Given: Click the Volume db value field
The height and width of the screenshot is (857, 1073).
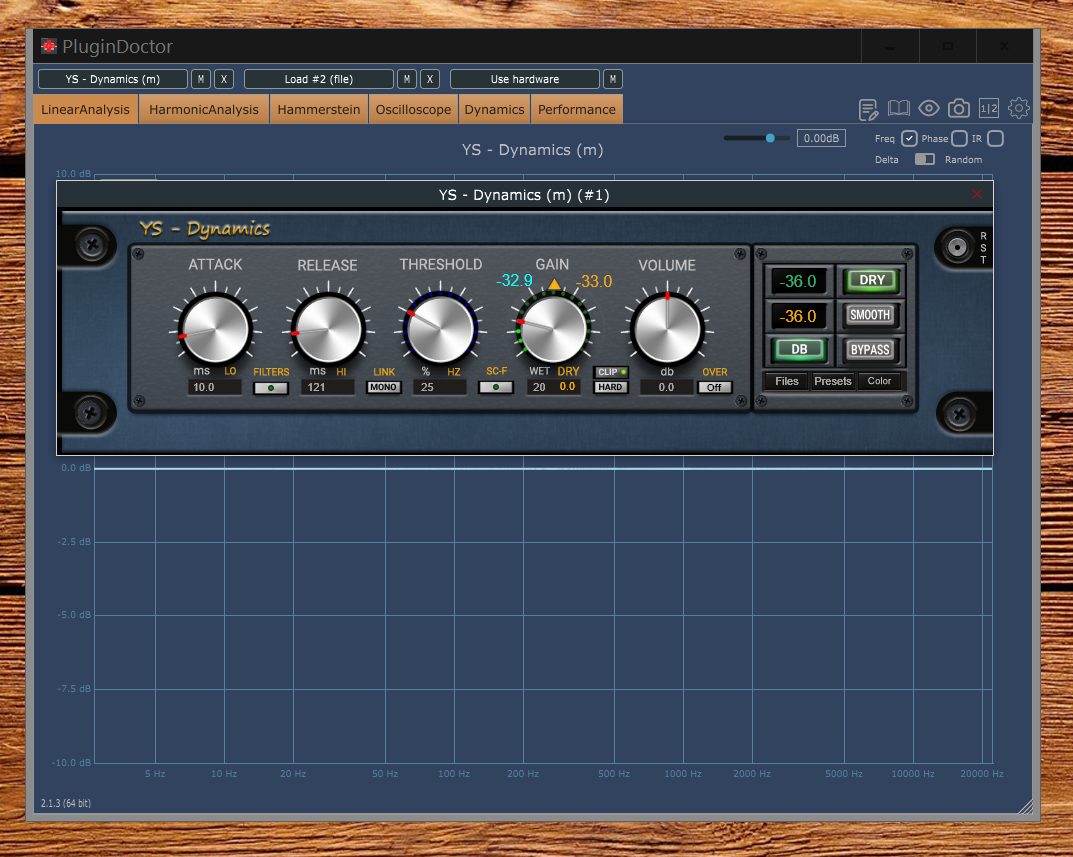Looking at the screenshot, I should click(667, 387).
